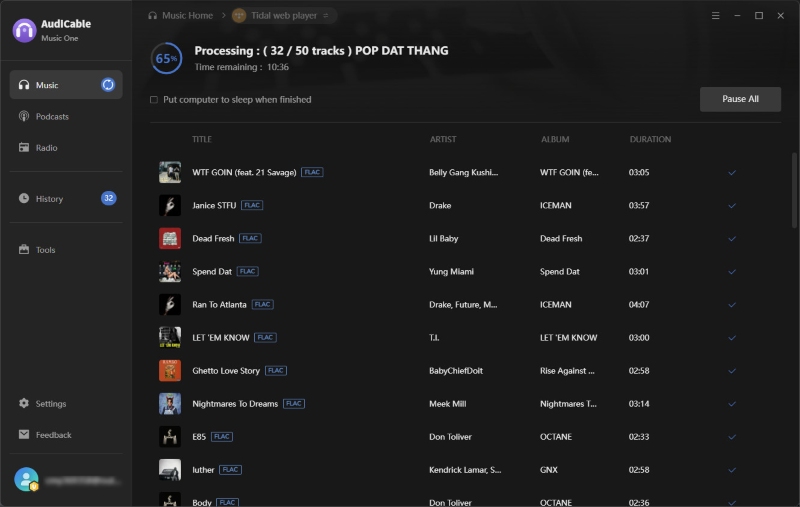Open the History section
Viewport: 800px width, 507px height.
point(66,198)
